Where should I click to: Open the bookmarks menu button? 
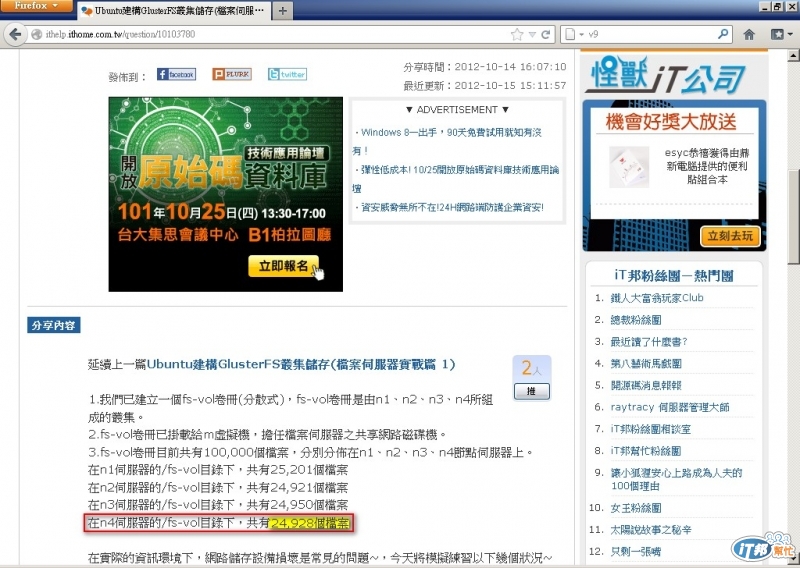pyautogui.click(x=781, y=34)
